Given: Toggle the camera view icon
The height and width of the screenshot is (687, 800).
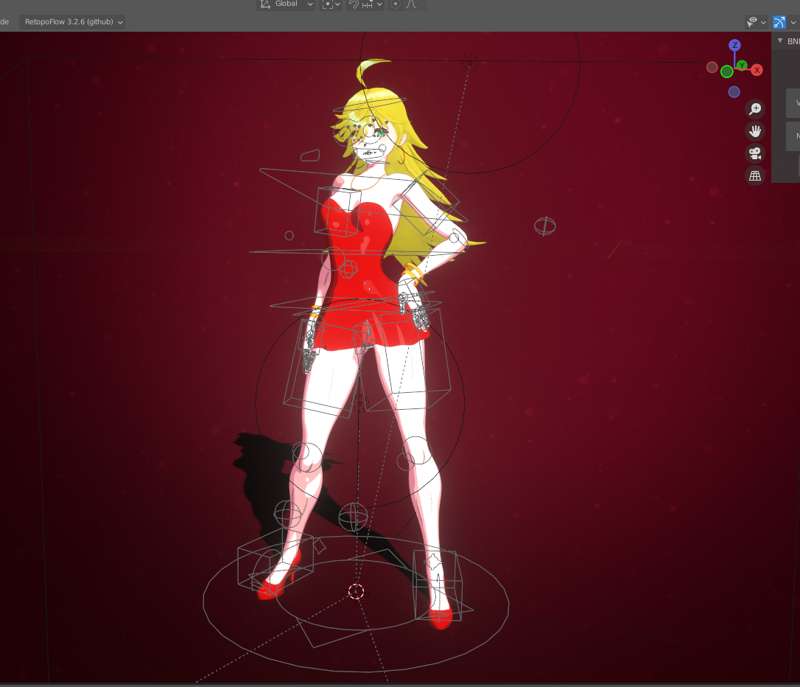Looking at the screenshot, I should [x=755, y=153].
